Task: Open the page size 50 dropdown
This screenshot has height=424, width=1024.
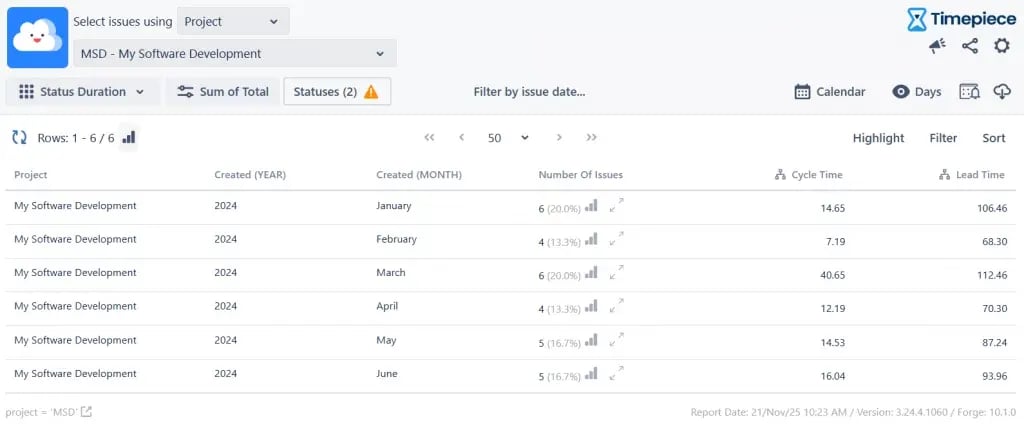Action: click(x=507, y=138)
